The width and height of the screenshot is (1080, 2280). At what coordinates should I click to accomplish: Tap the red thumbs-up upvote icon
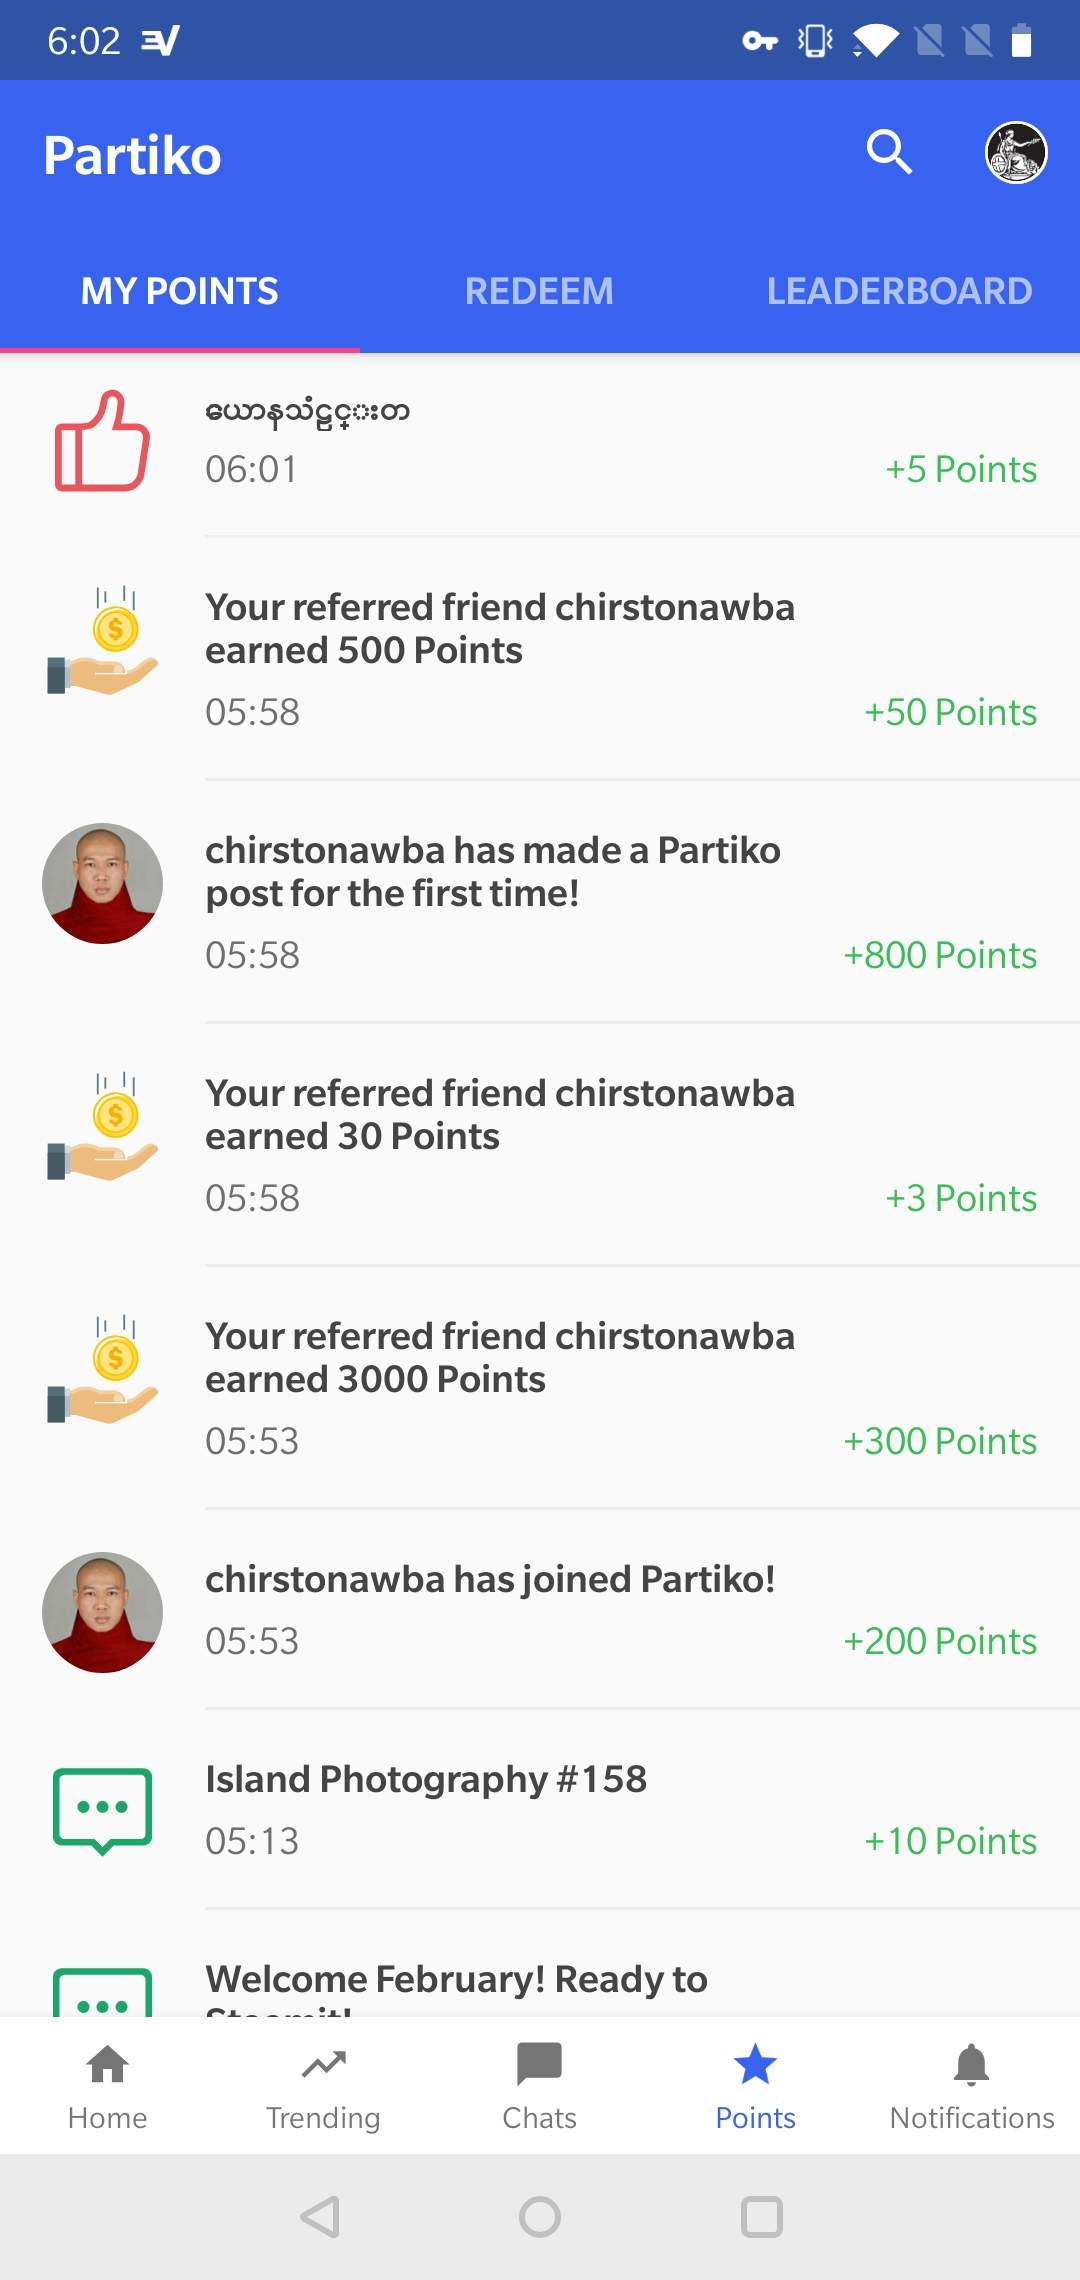point(102,441)
